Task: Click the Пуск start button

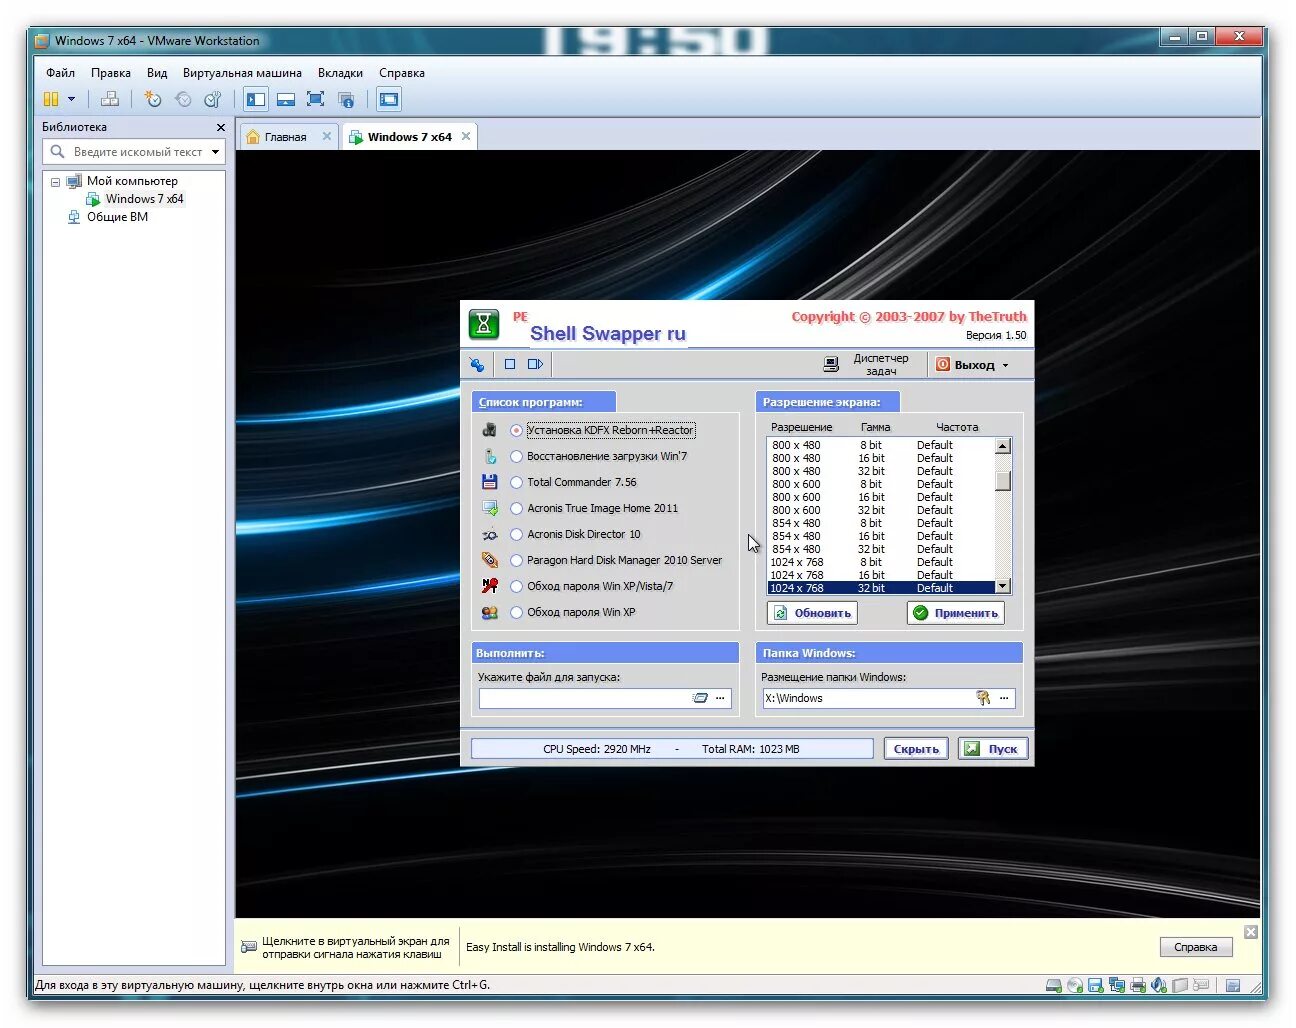Action: 993,749
